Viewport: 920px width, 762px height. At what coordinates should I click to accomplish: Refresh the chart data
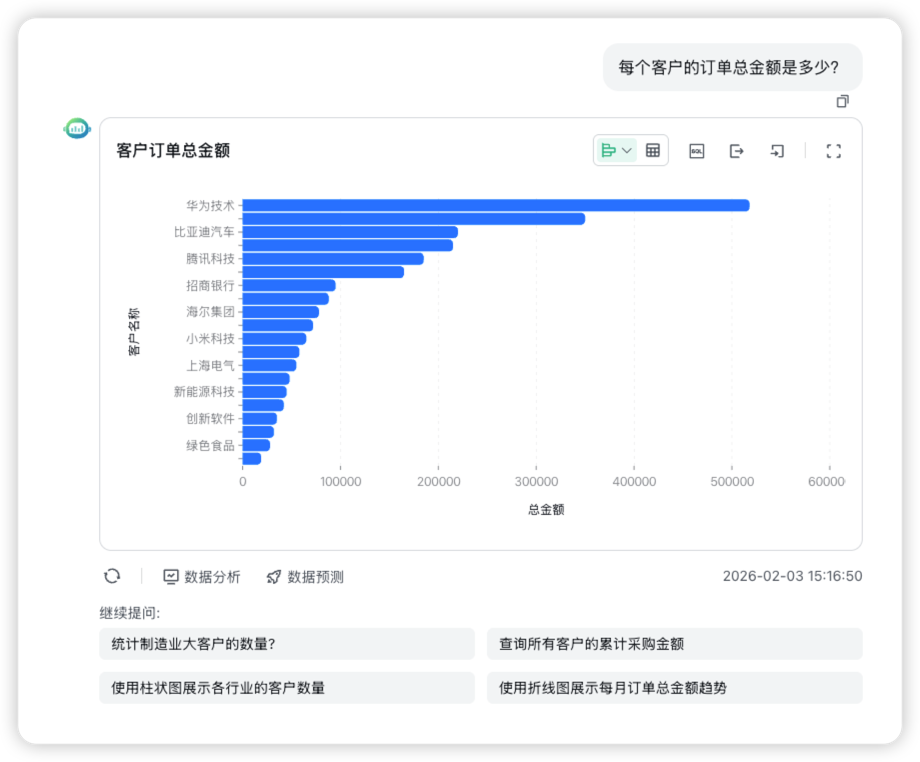tap(112, 576)
